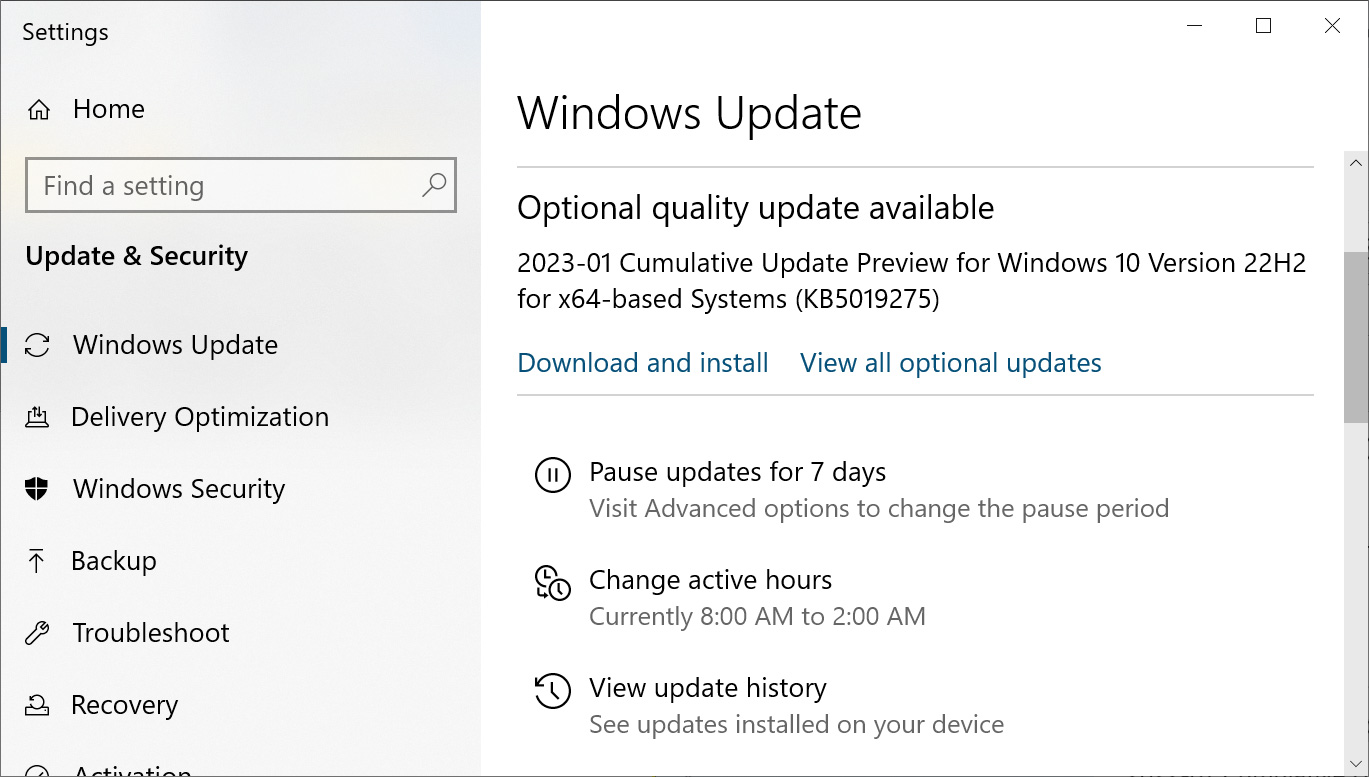Click the Windows Security shield icon
Image resolution: width=1369 pixels, height=777 pixels.
tap(38, 489)
